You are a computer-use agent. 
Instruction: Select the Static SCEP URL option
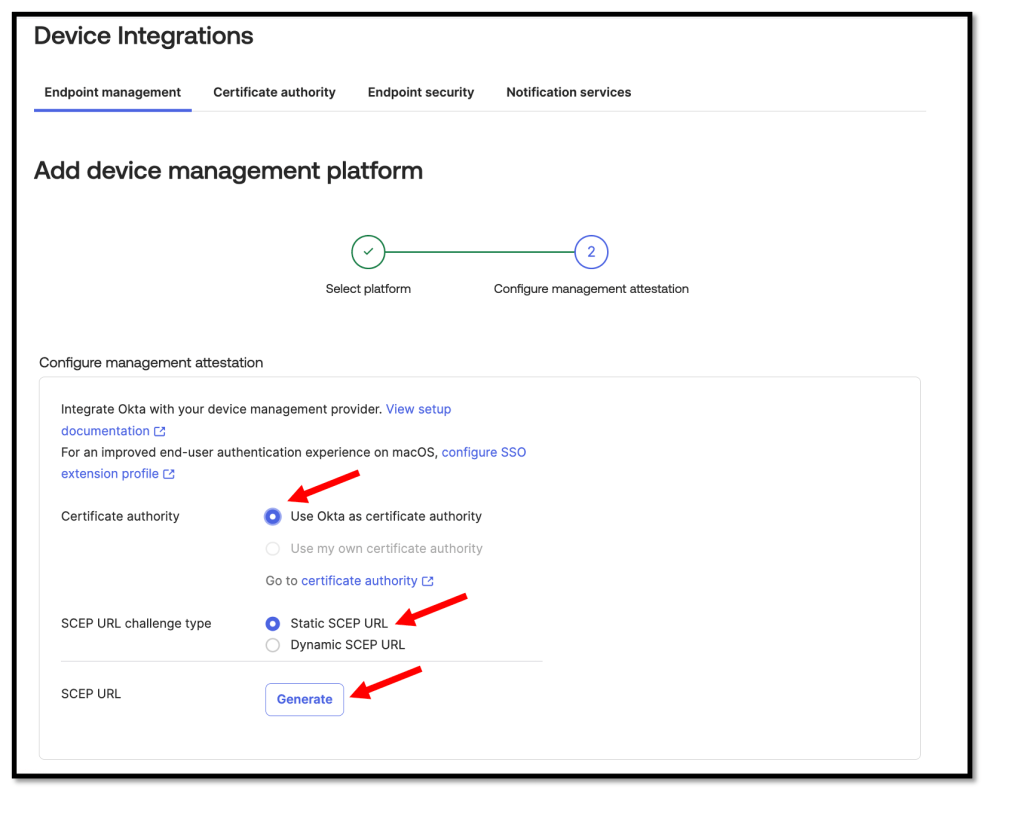click(273, 624)
